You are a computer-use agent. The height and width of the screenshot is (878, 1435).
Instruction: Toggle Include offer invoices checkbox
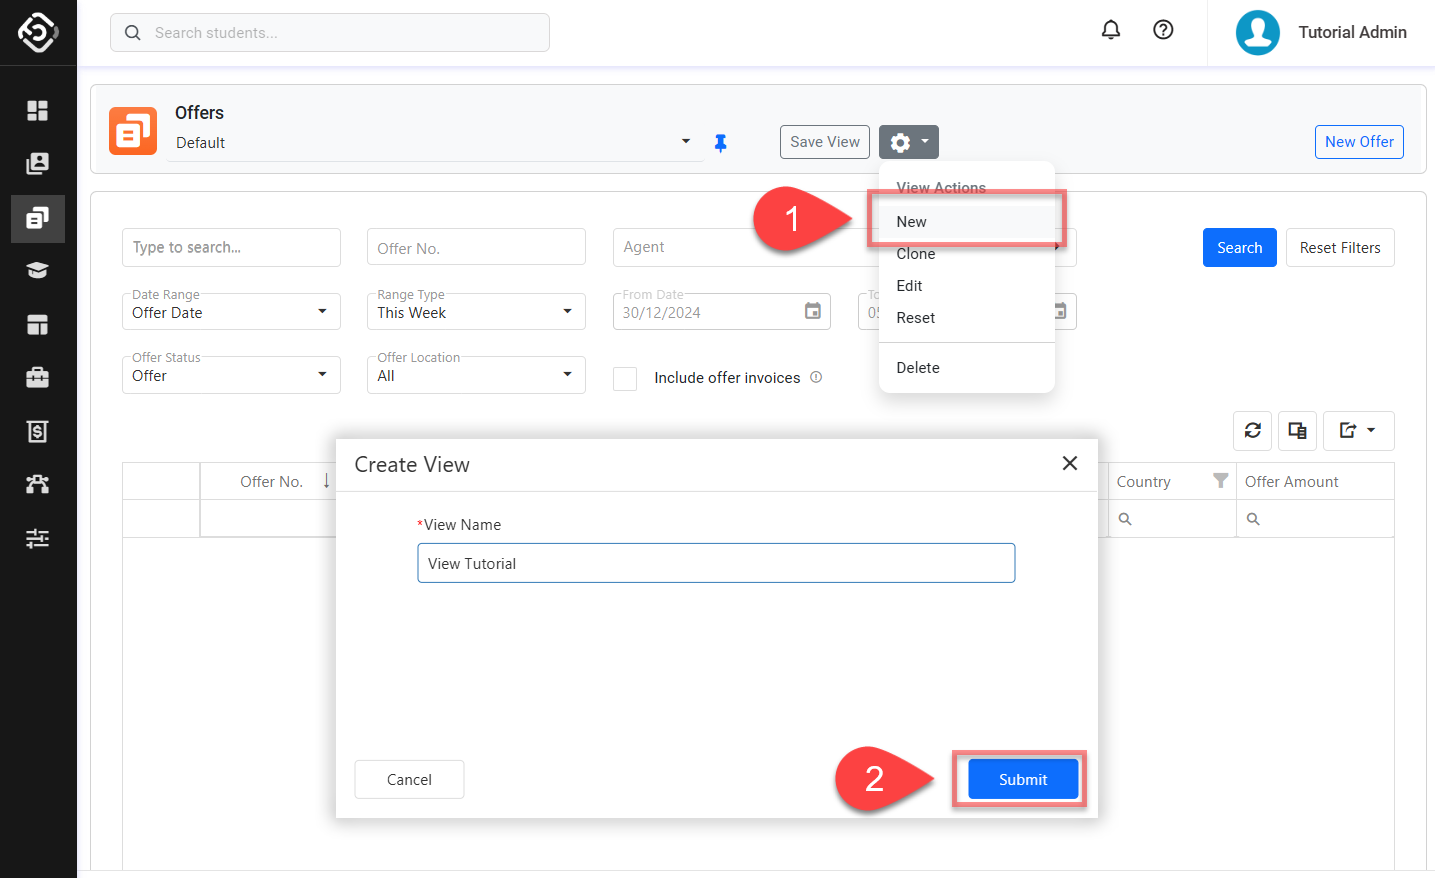625,378
